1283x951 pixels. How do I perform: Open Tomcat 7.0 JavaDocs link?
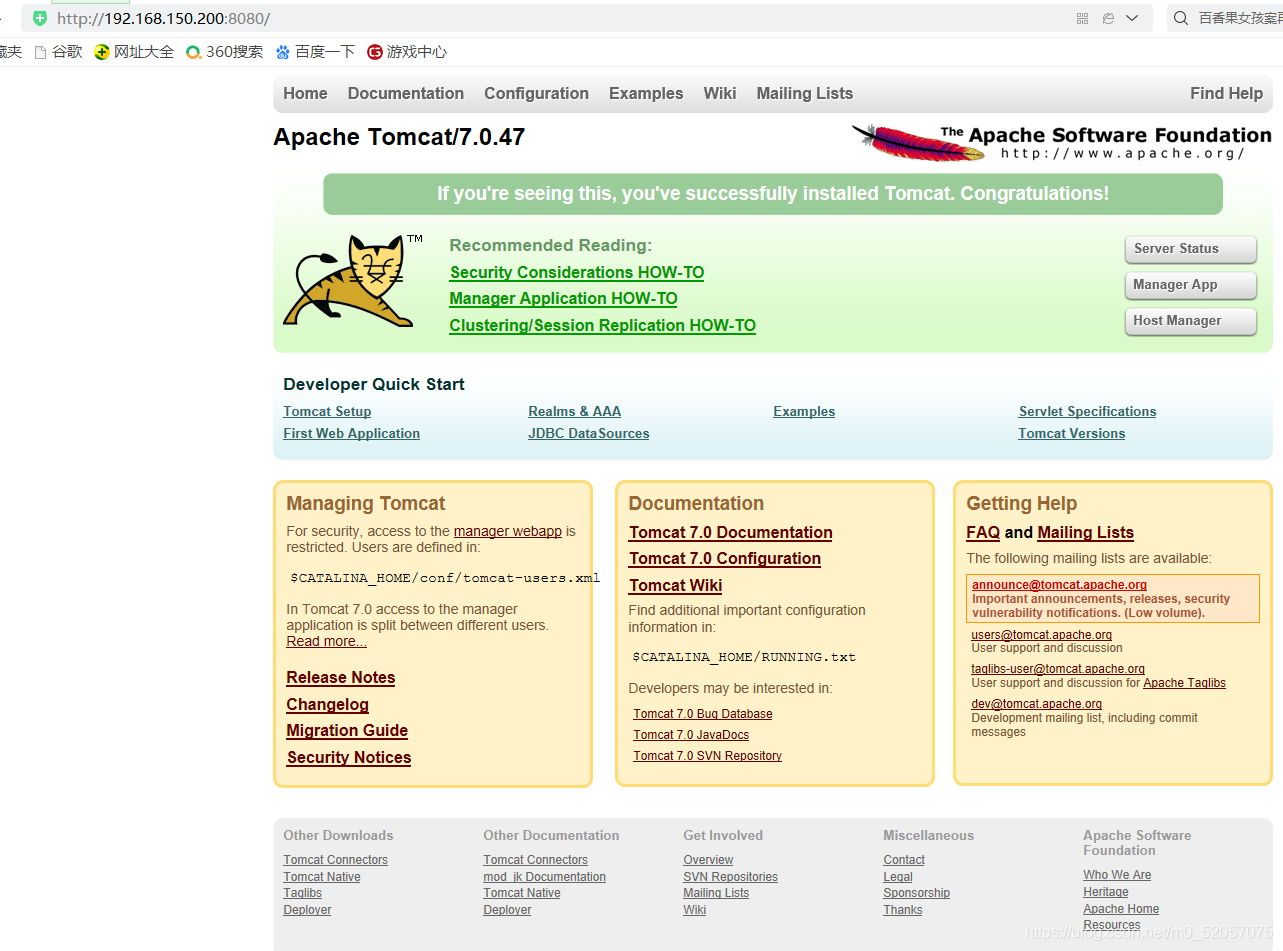pyautogui.click(x=691, y=735)
